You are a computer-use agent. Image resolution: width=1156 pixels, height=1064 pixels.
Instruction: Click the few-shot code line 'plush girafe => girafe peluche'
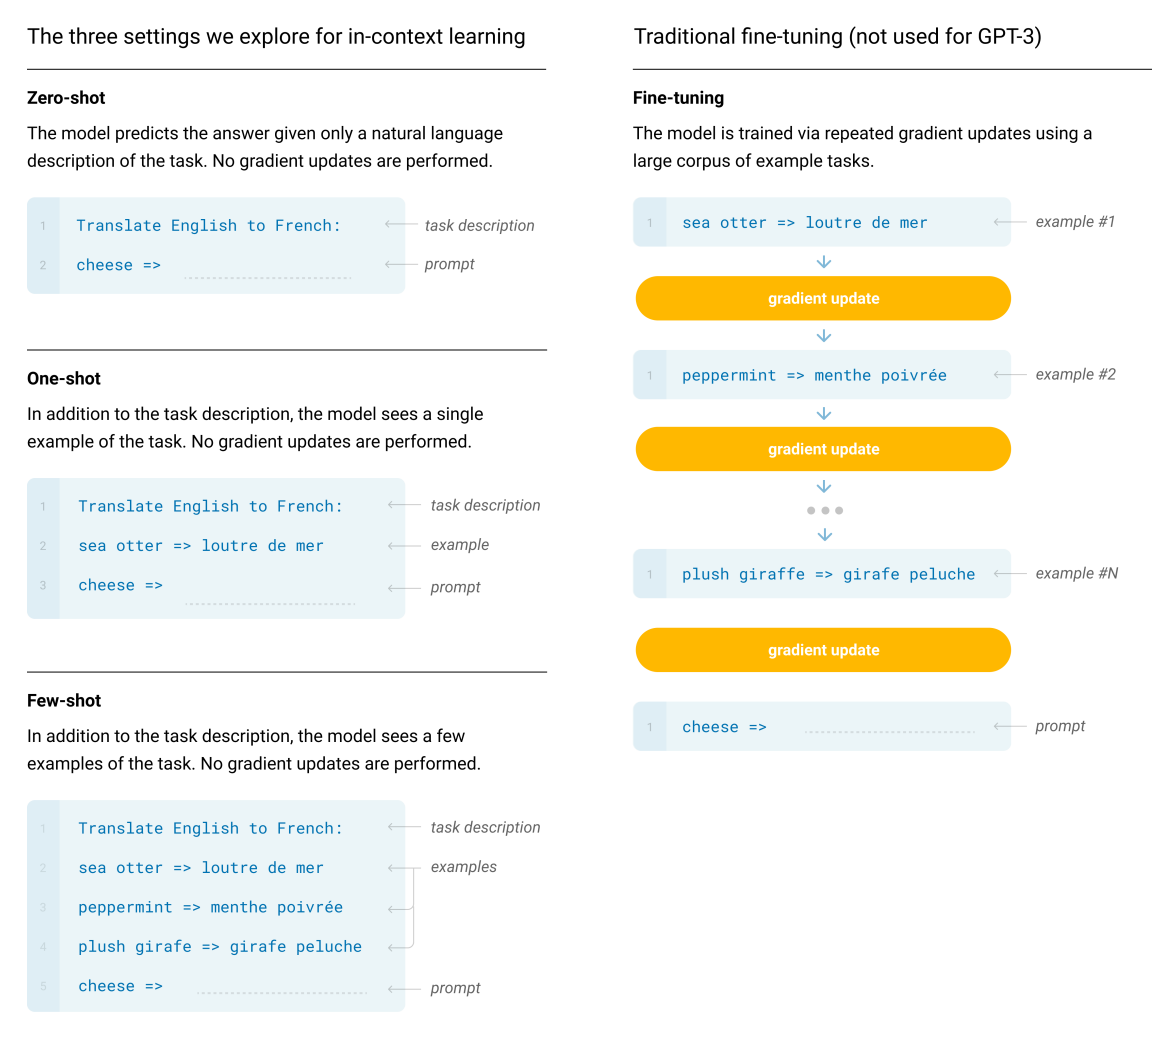220,947
